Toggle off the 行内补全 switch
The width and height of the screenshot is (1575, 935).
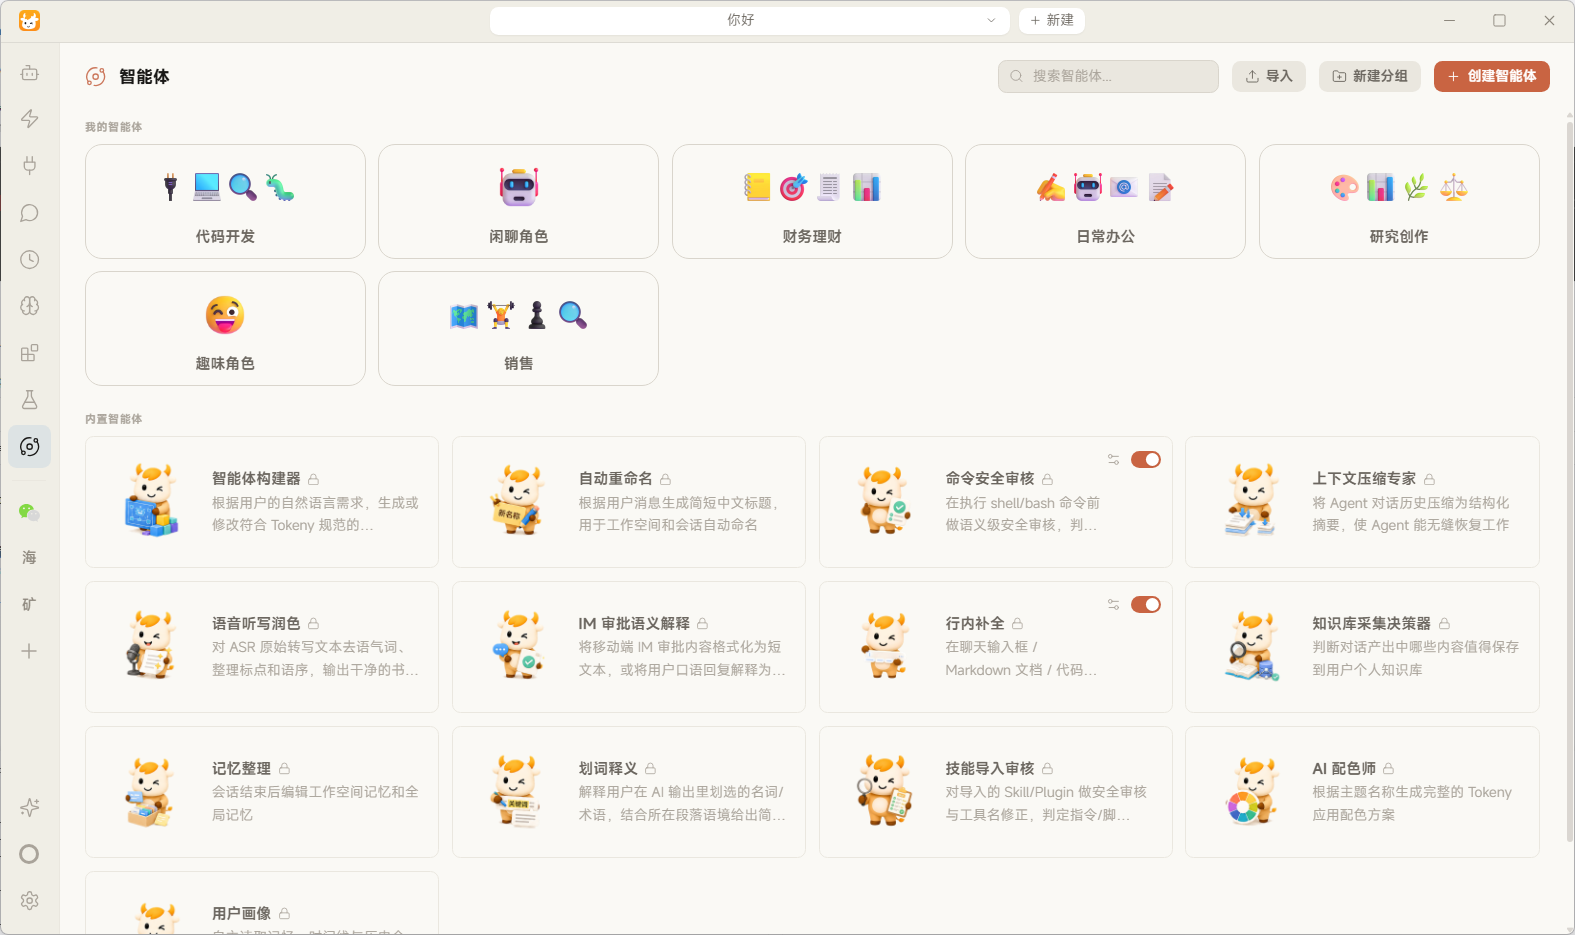click(1146, 605)
